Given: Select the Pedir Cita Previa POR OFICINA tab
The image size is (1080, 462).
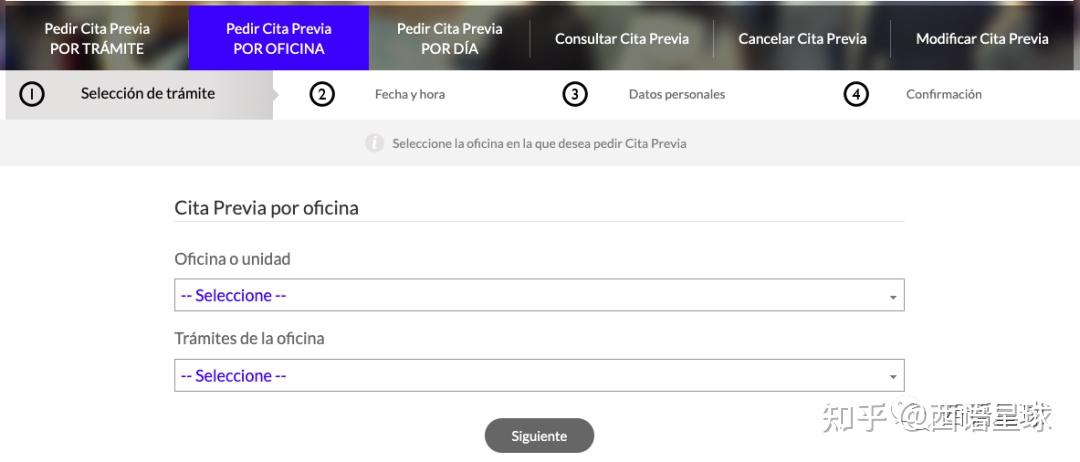Looking at the screenshot, I should coord(279,39).
